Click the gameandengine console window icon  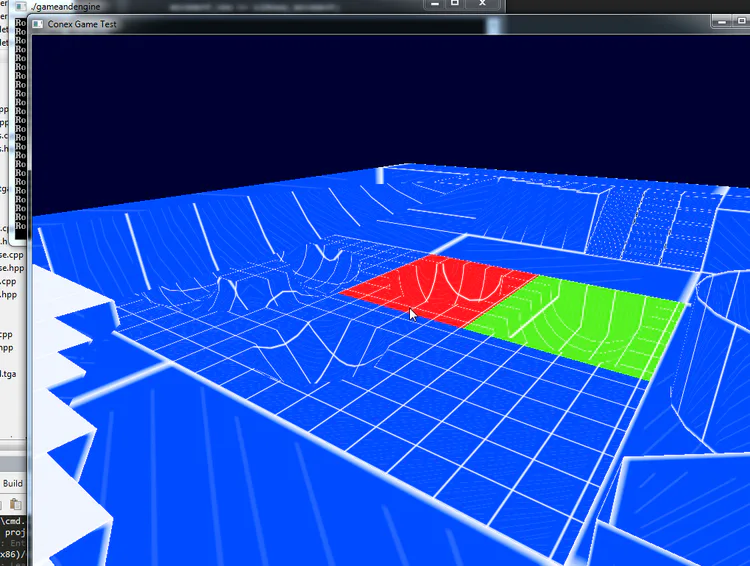coord(21,7)
